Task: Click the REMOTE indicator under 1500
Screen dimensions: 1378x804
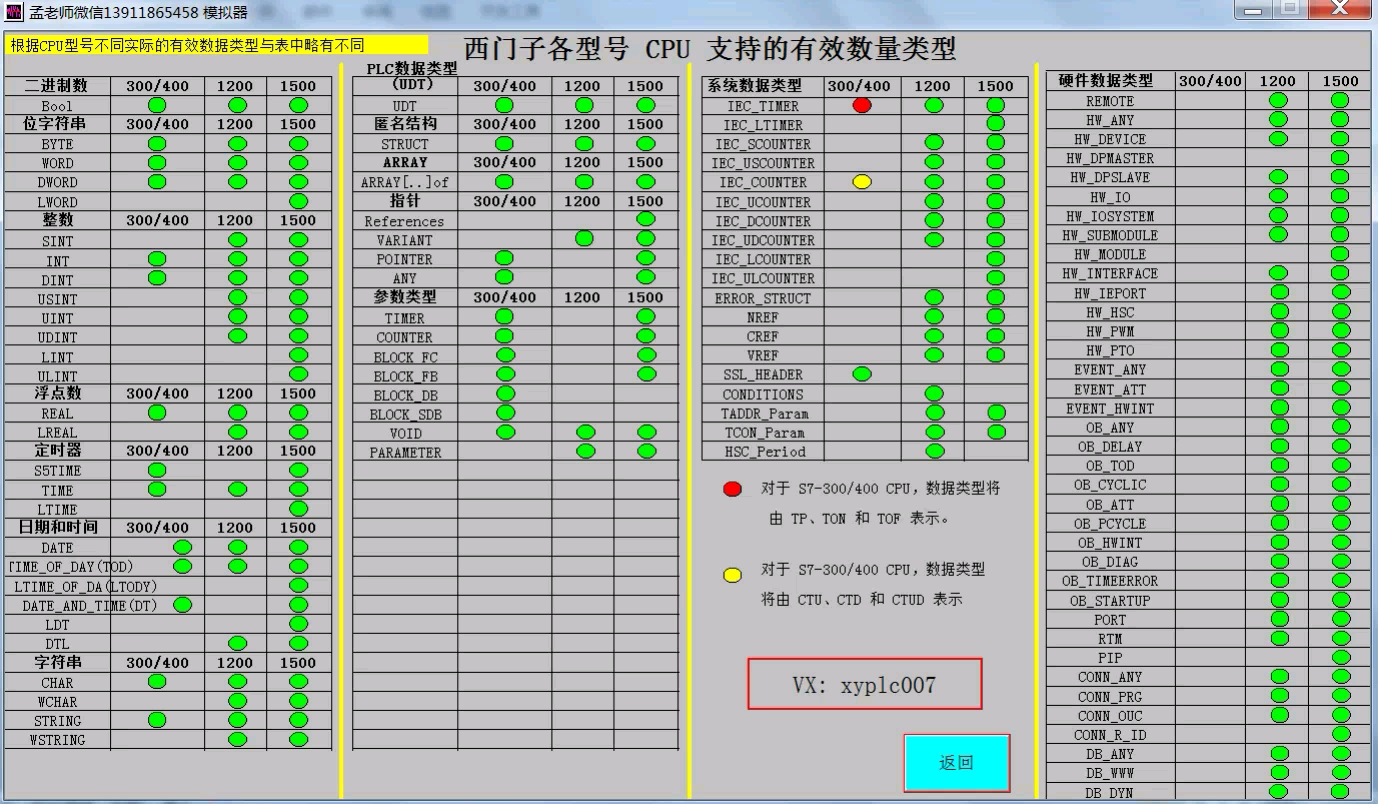Action: click(x=1340, y=100)
